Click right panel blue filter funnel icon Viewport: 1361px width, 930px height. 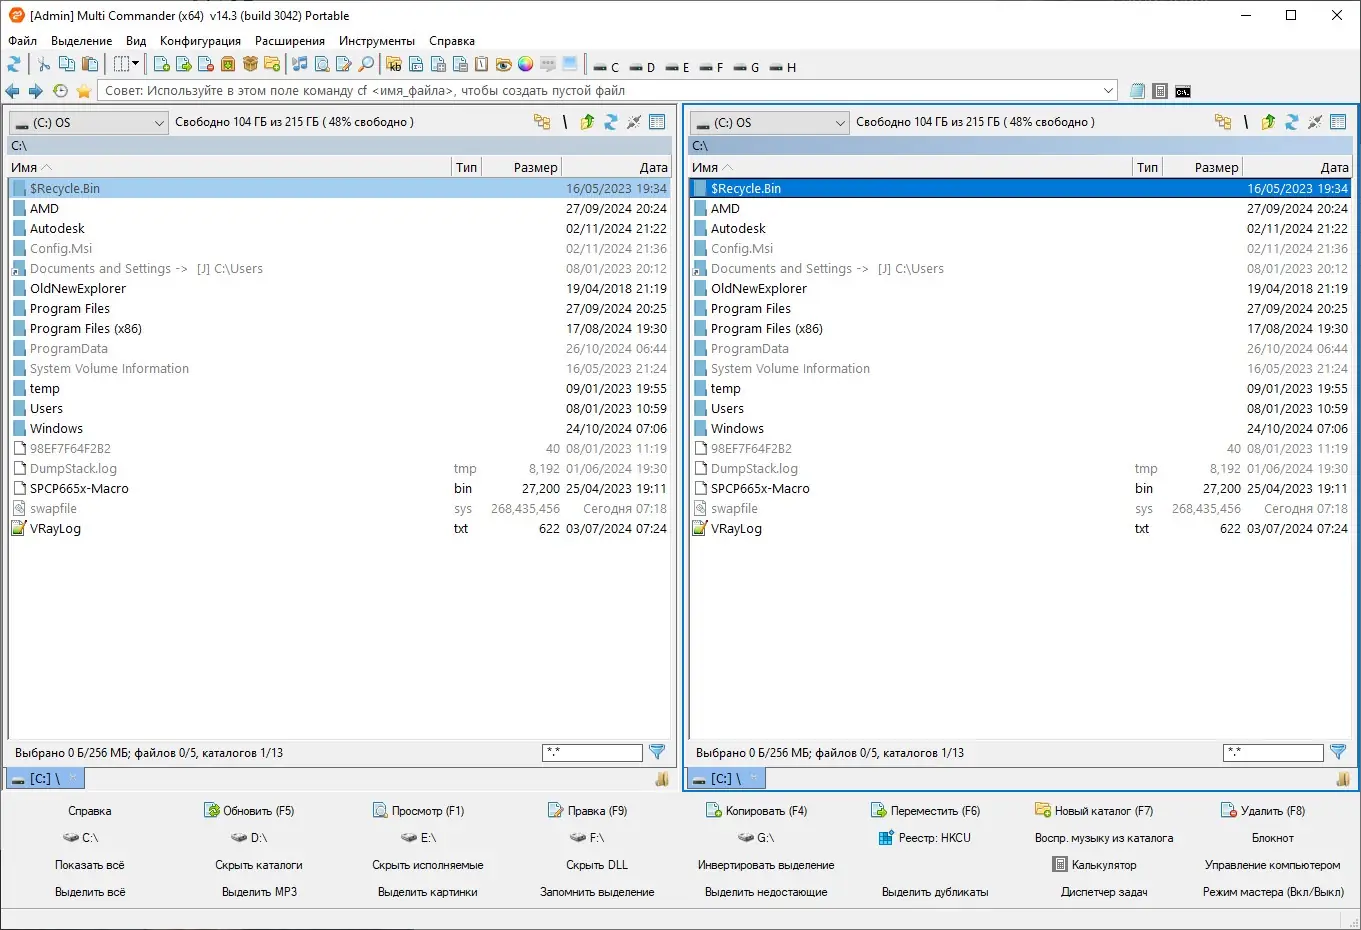coord(1338,752)
